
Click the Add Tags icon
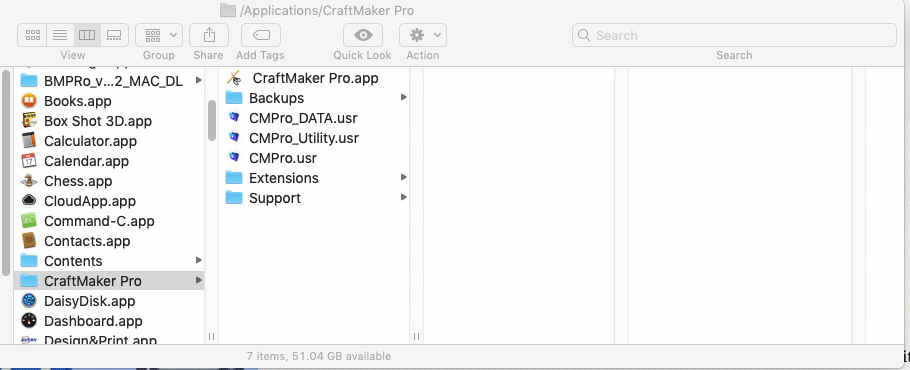point(261,35)
